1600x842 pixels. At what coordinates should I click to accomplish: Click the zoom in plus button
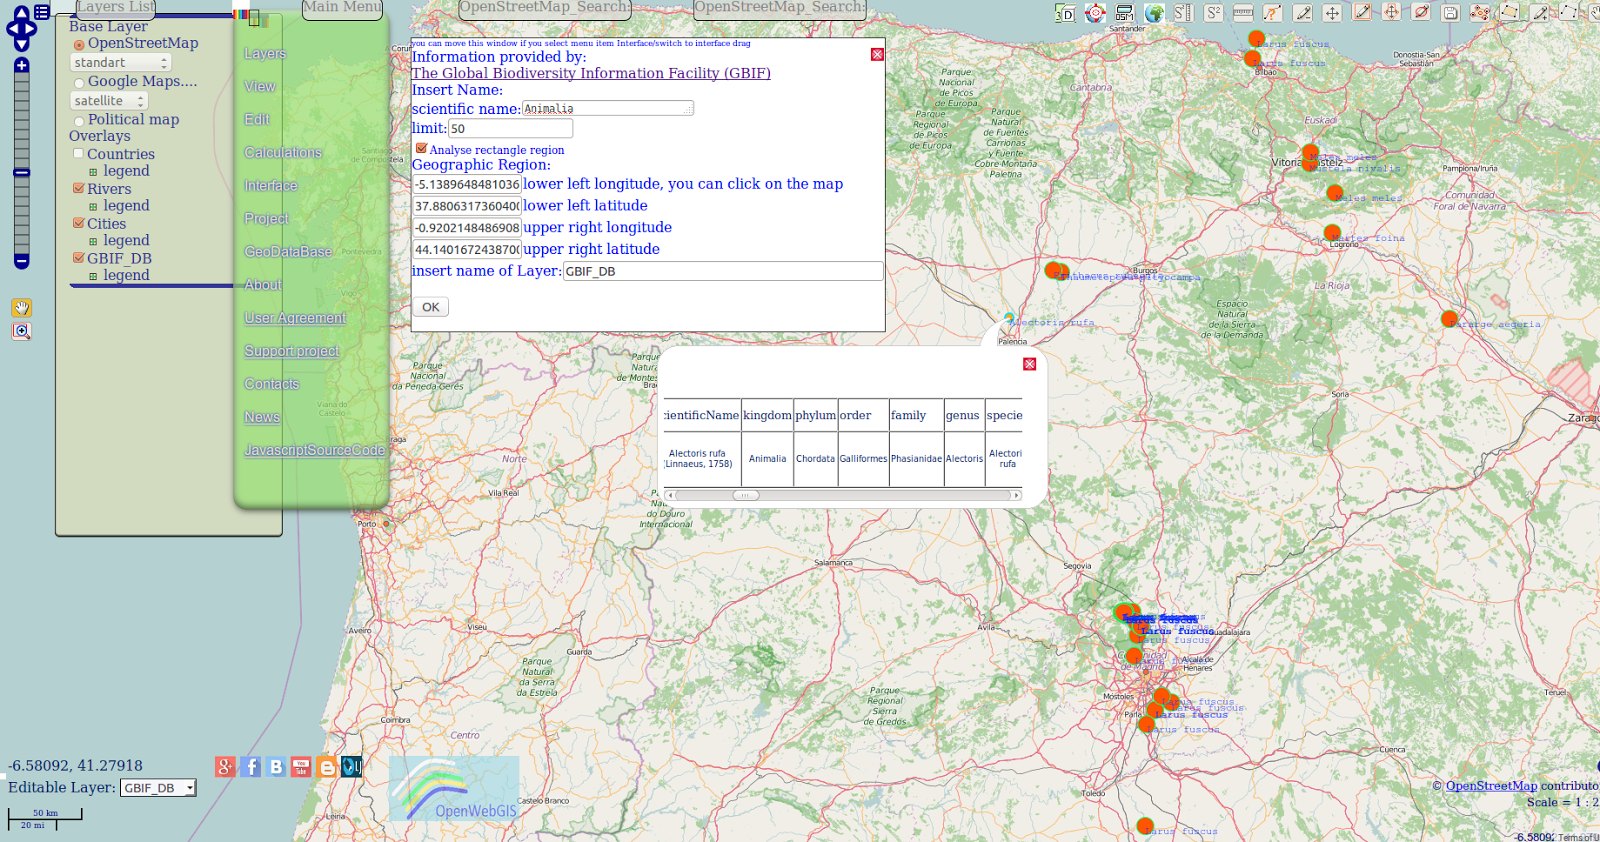click(21, 66)
